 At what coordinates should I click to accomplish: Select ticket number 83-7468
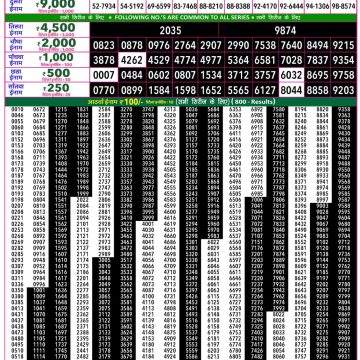tap(185, 6)
